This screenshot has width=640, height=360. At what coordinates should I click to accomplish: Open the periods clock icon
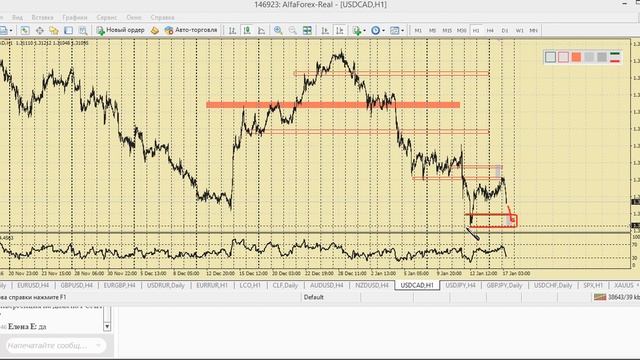click(x=376, y=30)
